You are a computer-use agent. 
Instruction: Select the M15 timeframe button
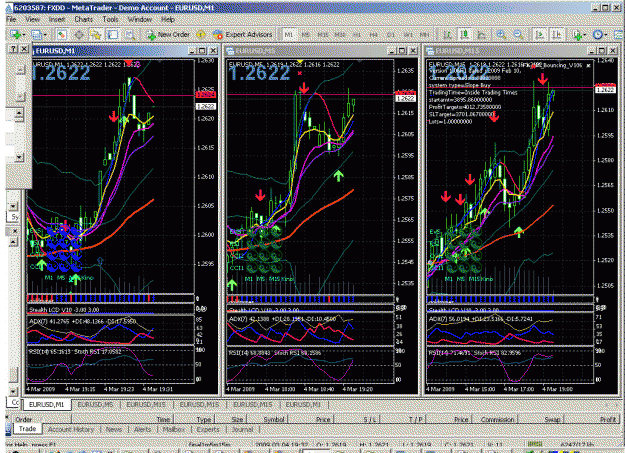[x=323, y=35]
